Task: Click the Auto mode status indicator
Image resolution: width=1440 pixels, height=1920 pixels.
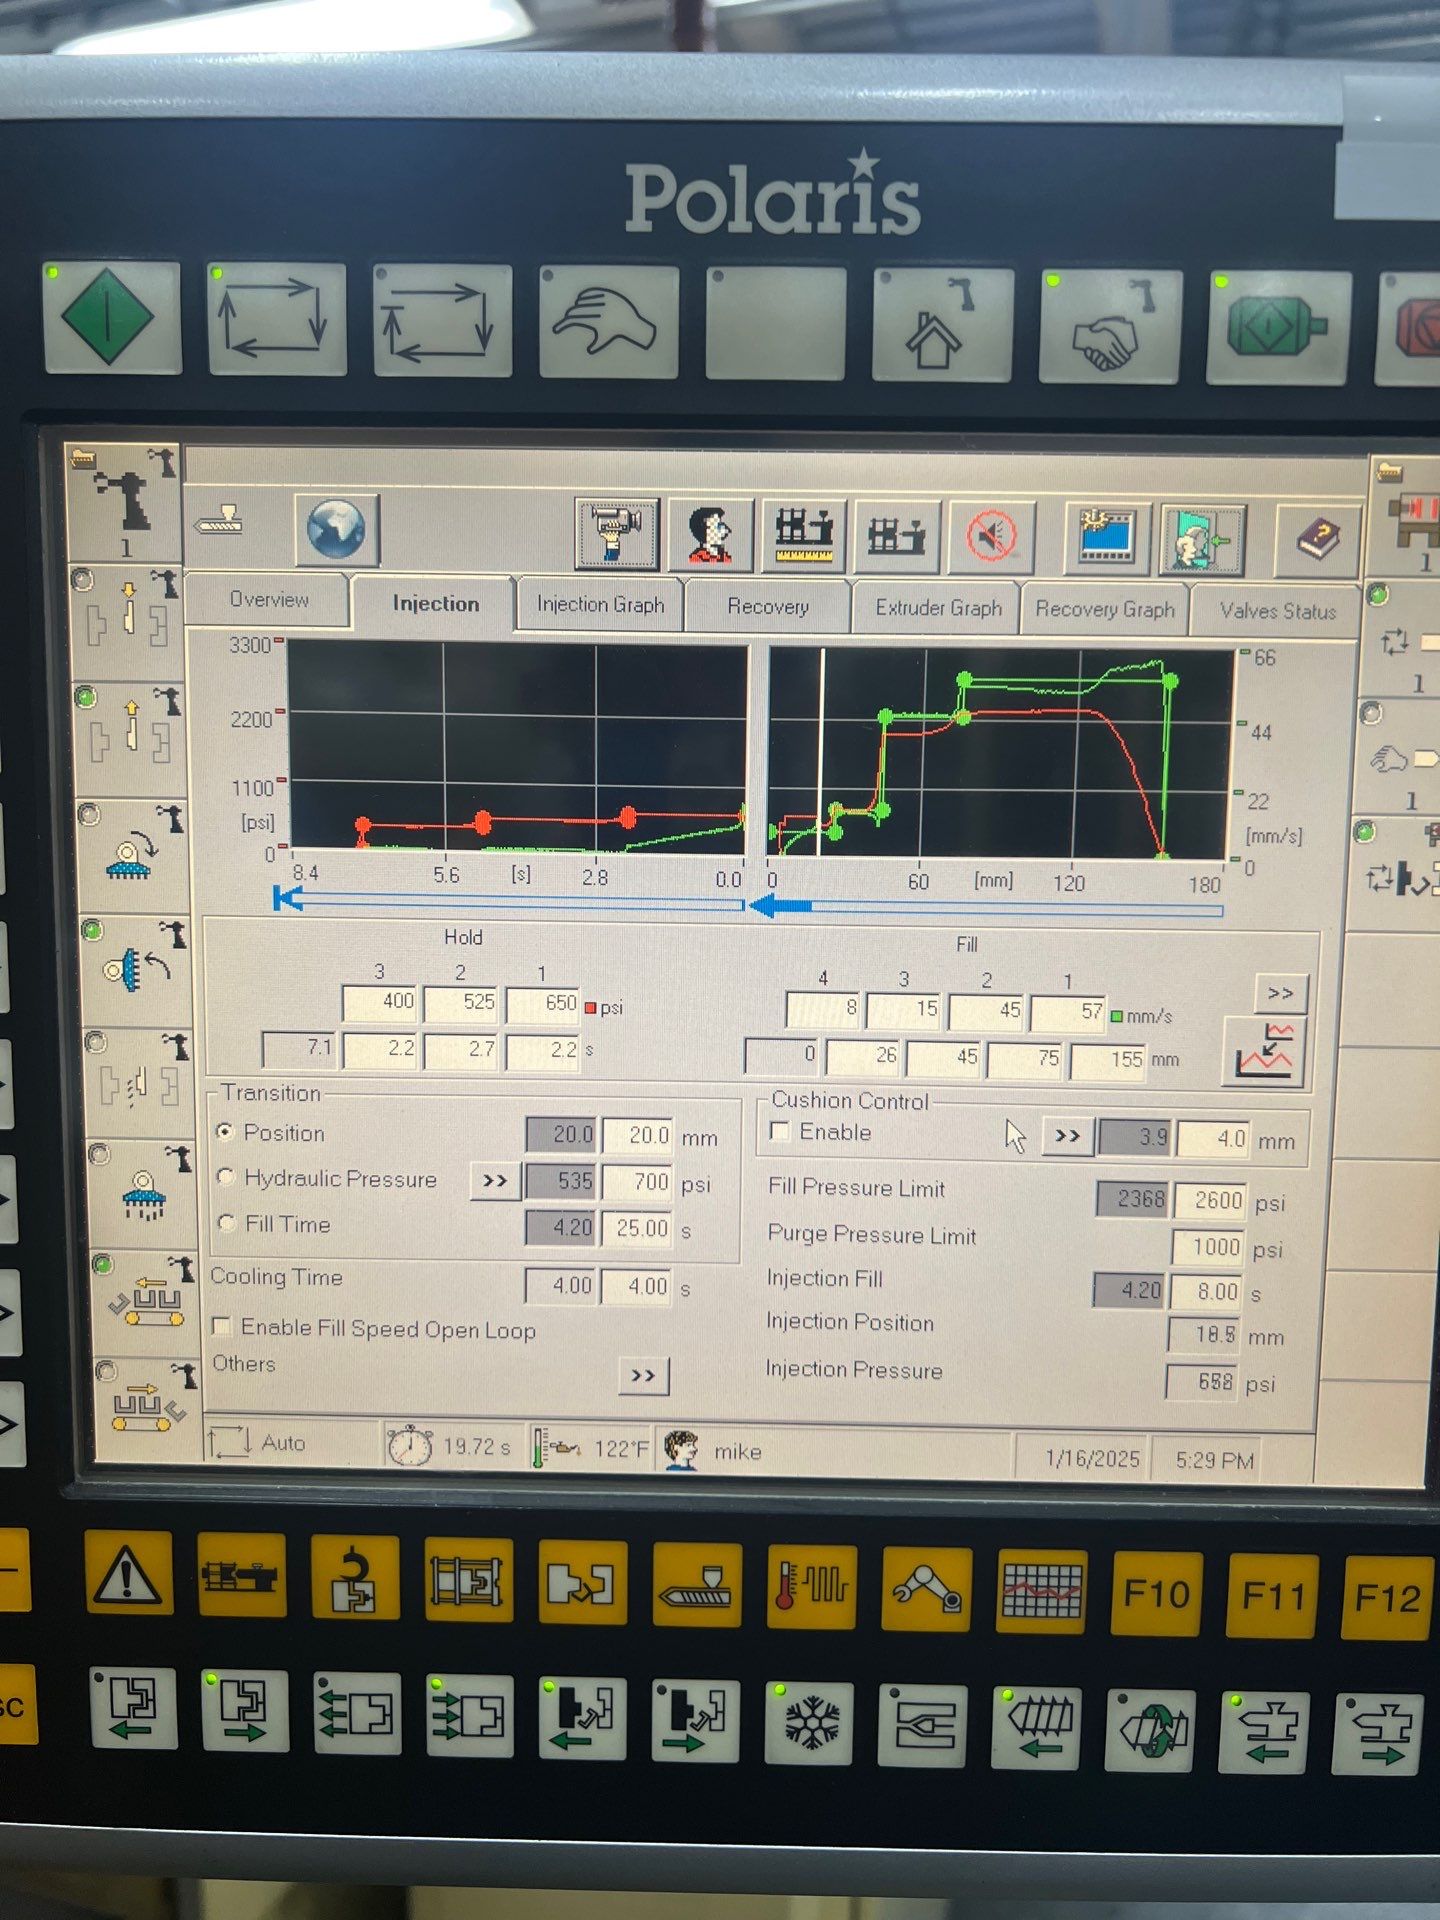Action: (259, 1442)
